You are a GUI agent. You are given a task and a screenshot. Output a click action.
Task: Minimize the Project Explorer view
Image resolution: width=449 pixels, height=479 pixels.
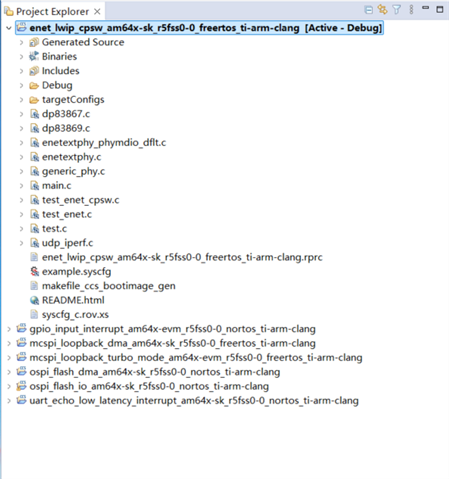425,7
